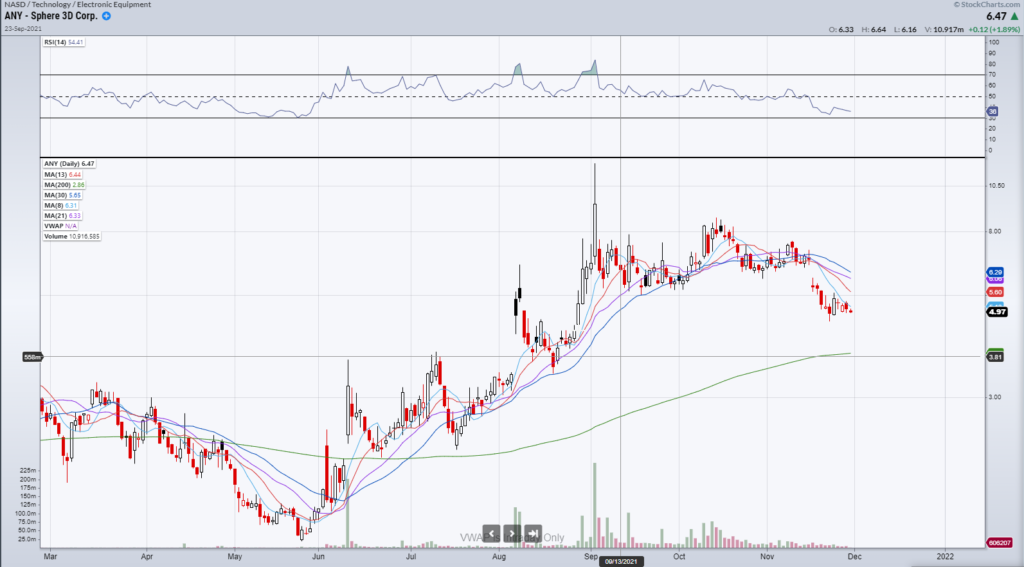Click the MA(21) legend label
This screenshot has height=567, width=1024.
(x=59, y=216)
